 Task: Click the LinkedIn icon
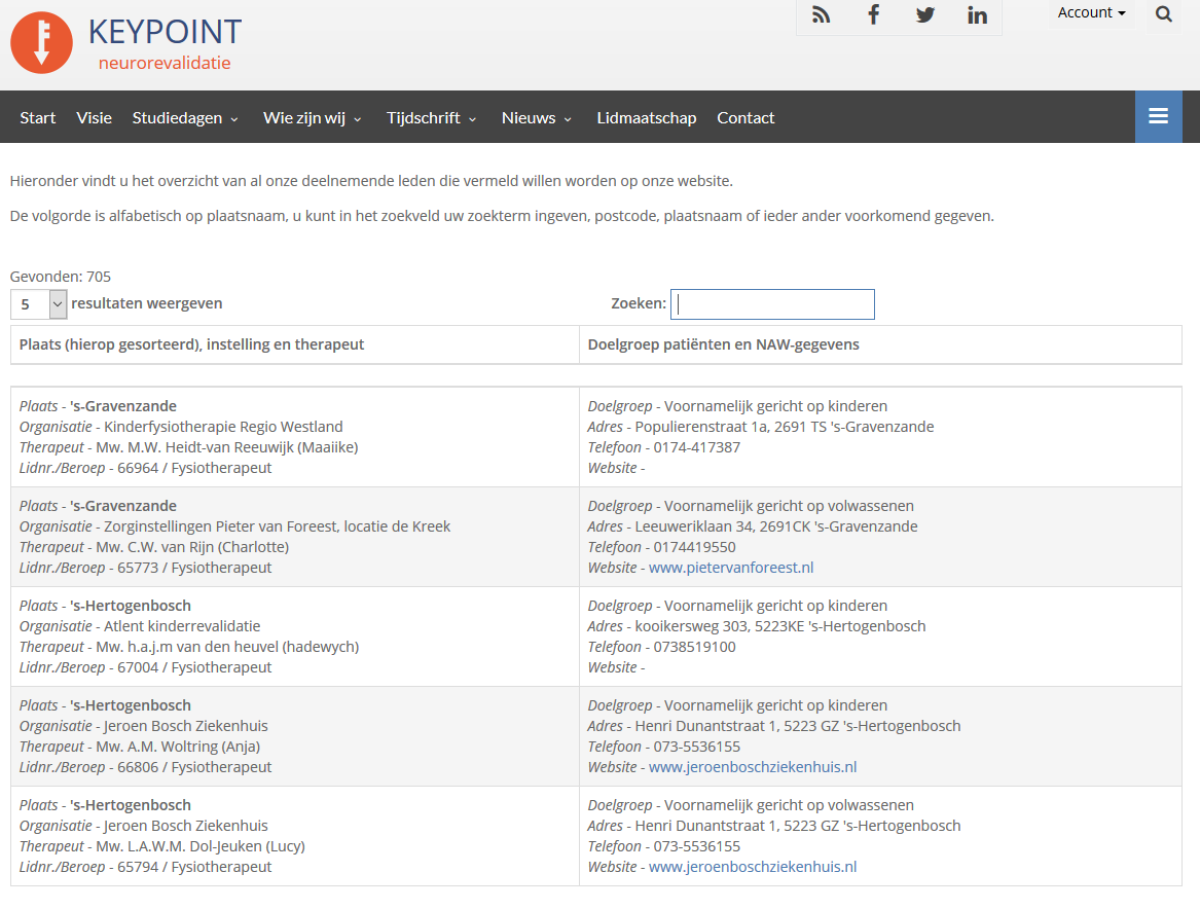tap(977, 14)
